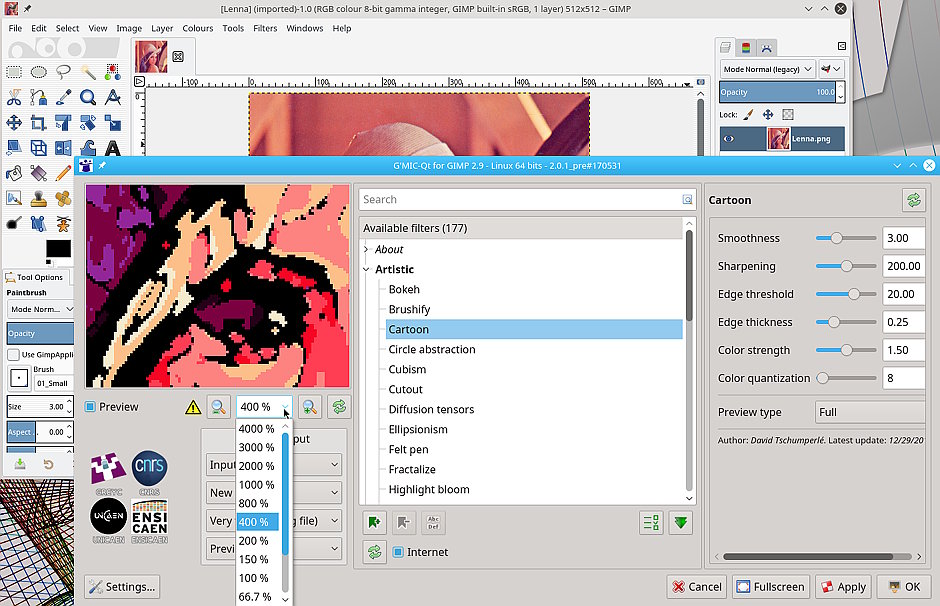The image size is (940, 606).
Task: Choose the Clone stamp tool
Action: tap(38, 198)
